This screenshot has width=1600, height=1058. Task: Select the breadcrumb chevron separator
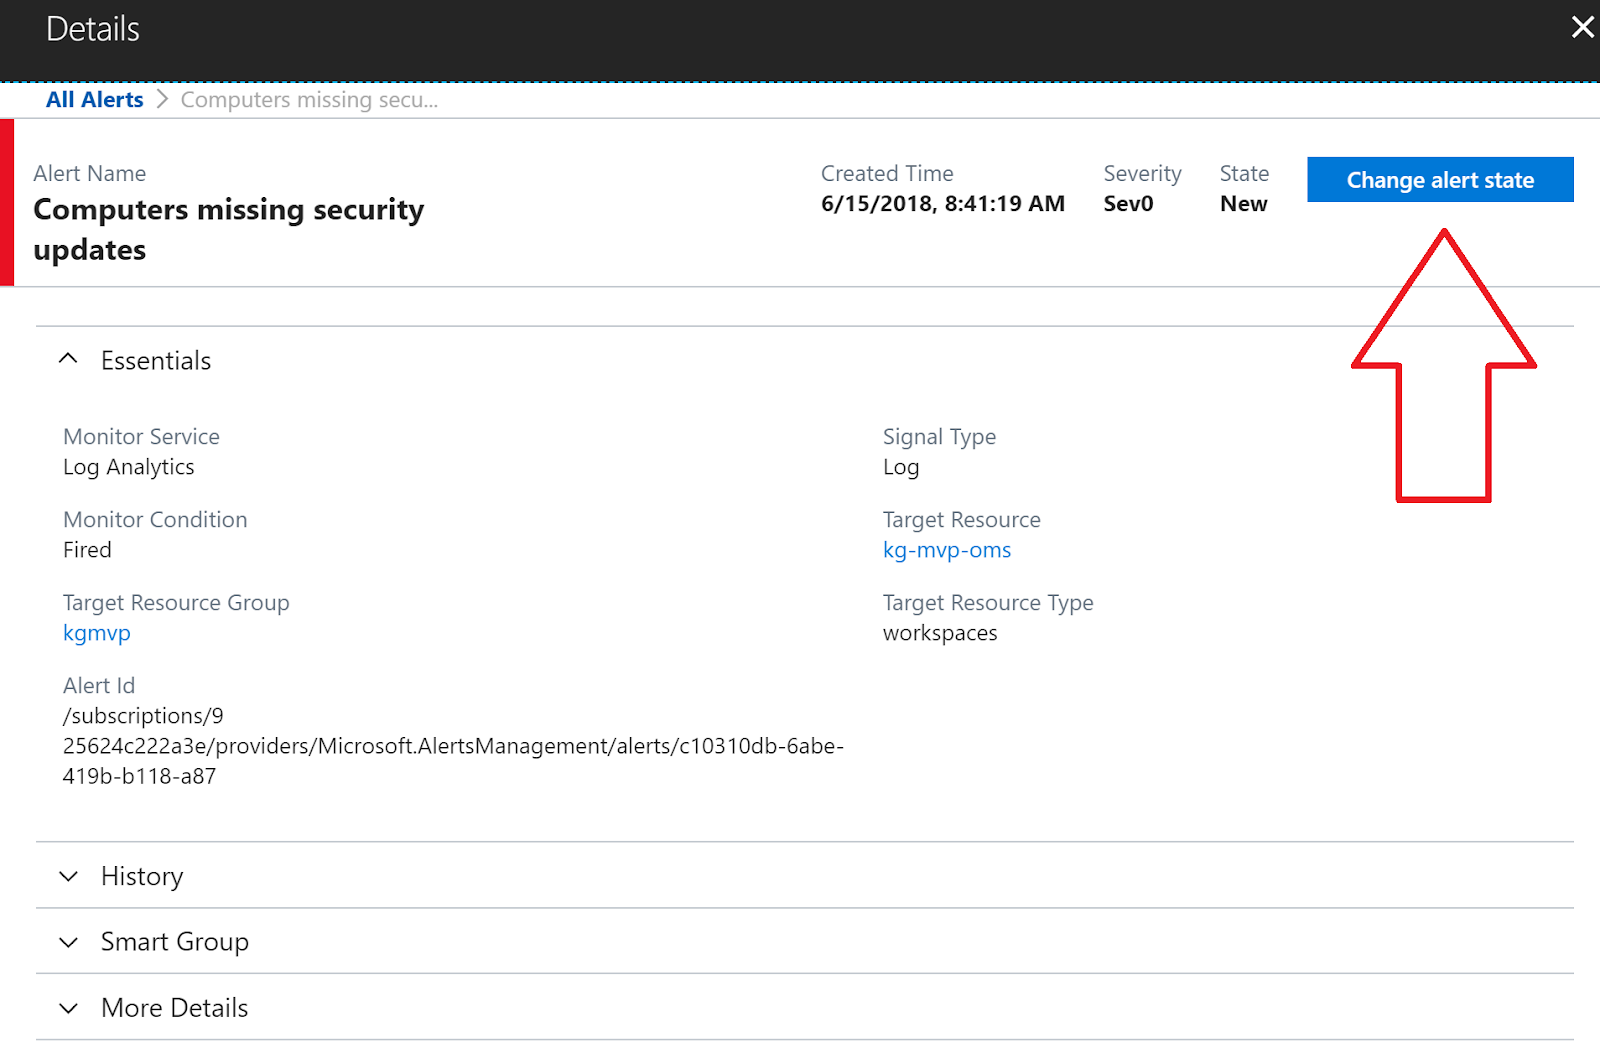tap(161, 99)
